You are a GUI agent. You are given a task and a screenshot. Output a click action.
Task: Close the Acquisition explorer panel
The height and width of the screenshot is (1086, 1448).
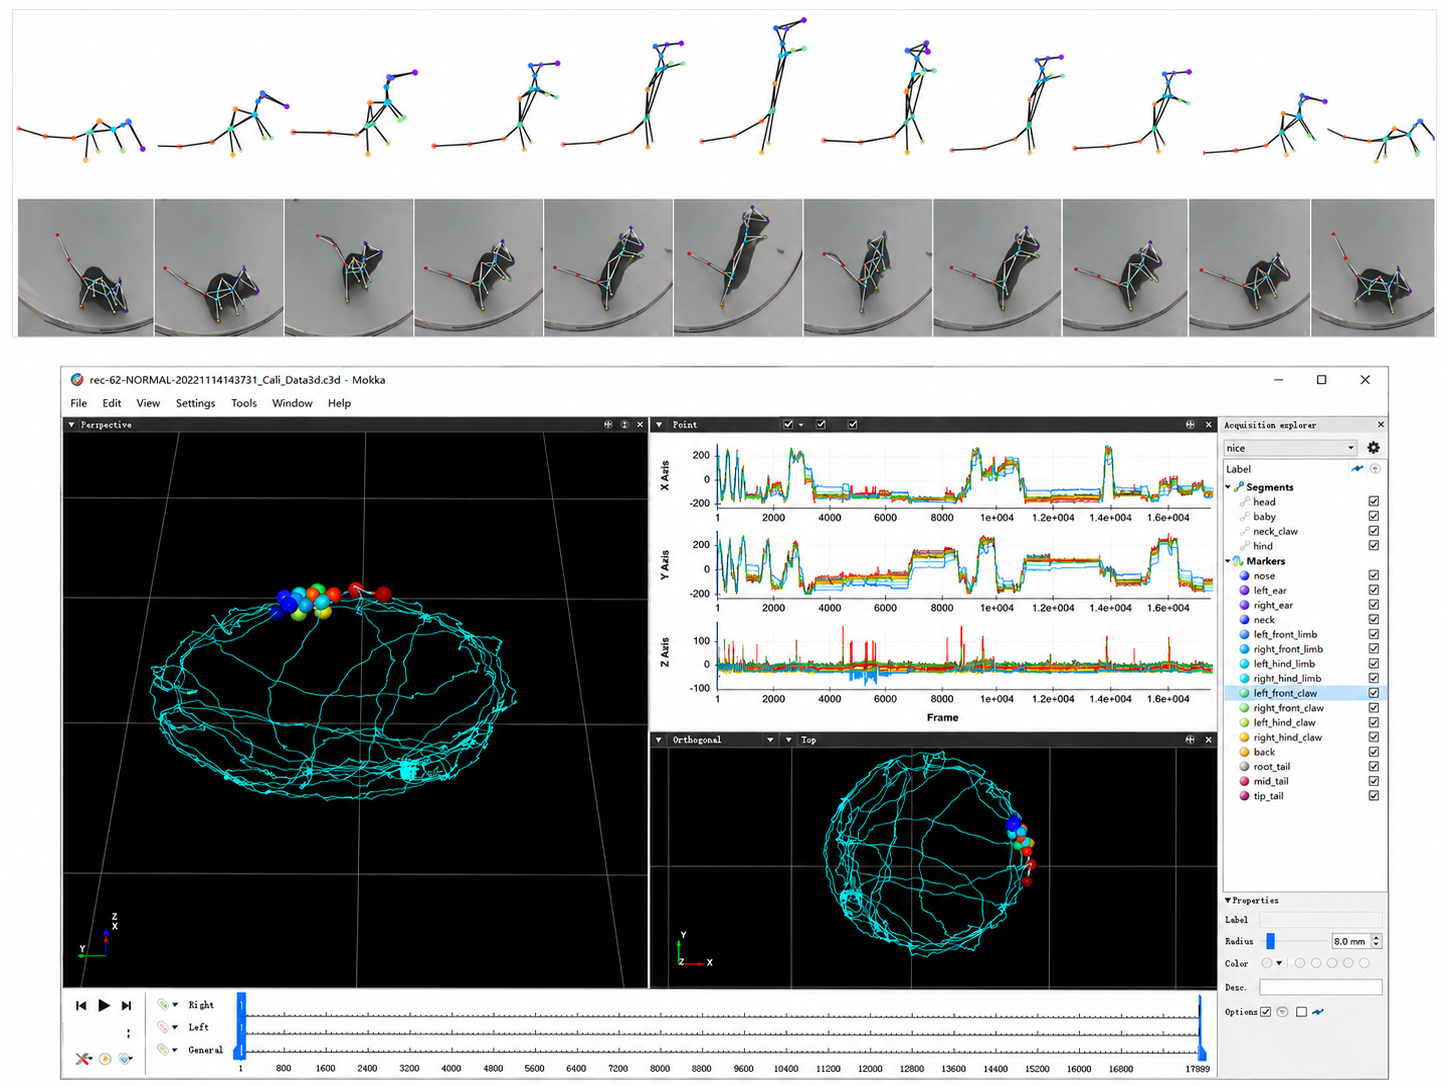[1381, 425]
